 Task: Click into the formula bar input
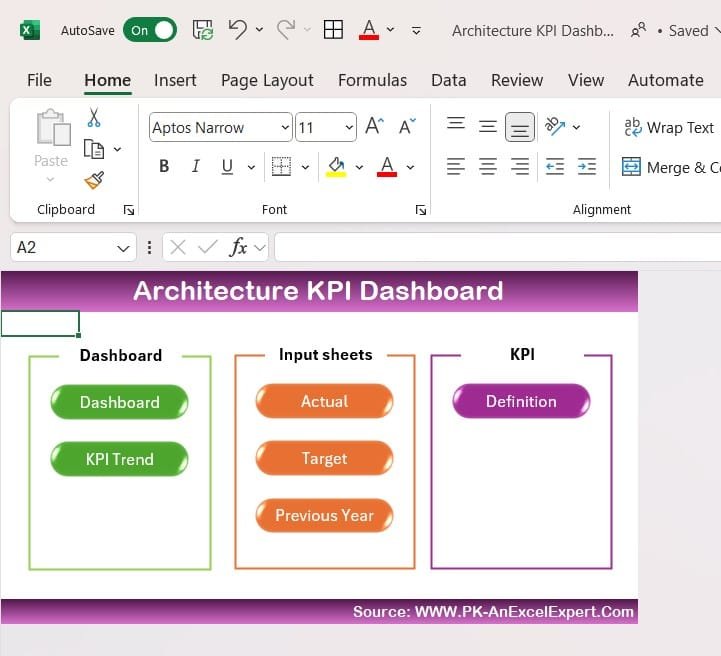pyautogui.click(x=496, y=247)
